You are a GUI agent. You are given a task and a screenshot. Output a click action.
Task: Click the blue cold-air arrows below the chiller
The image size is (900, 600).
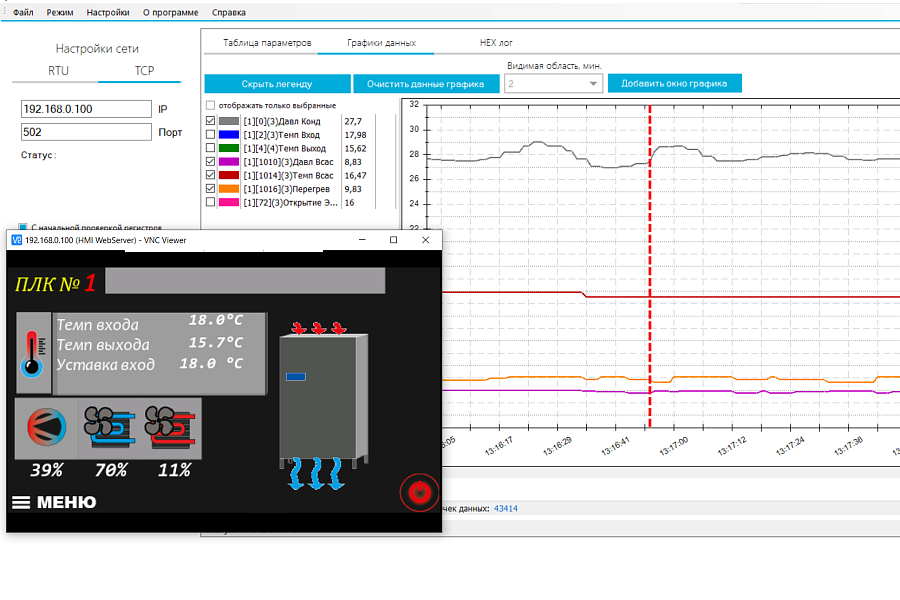316,474
